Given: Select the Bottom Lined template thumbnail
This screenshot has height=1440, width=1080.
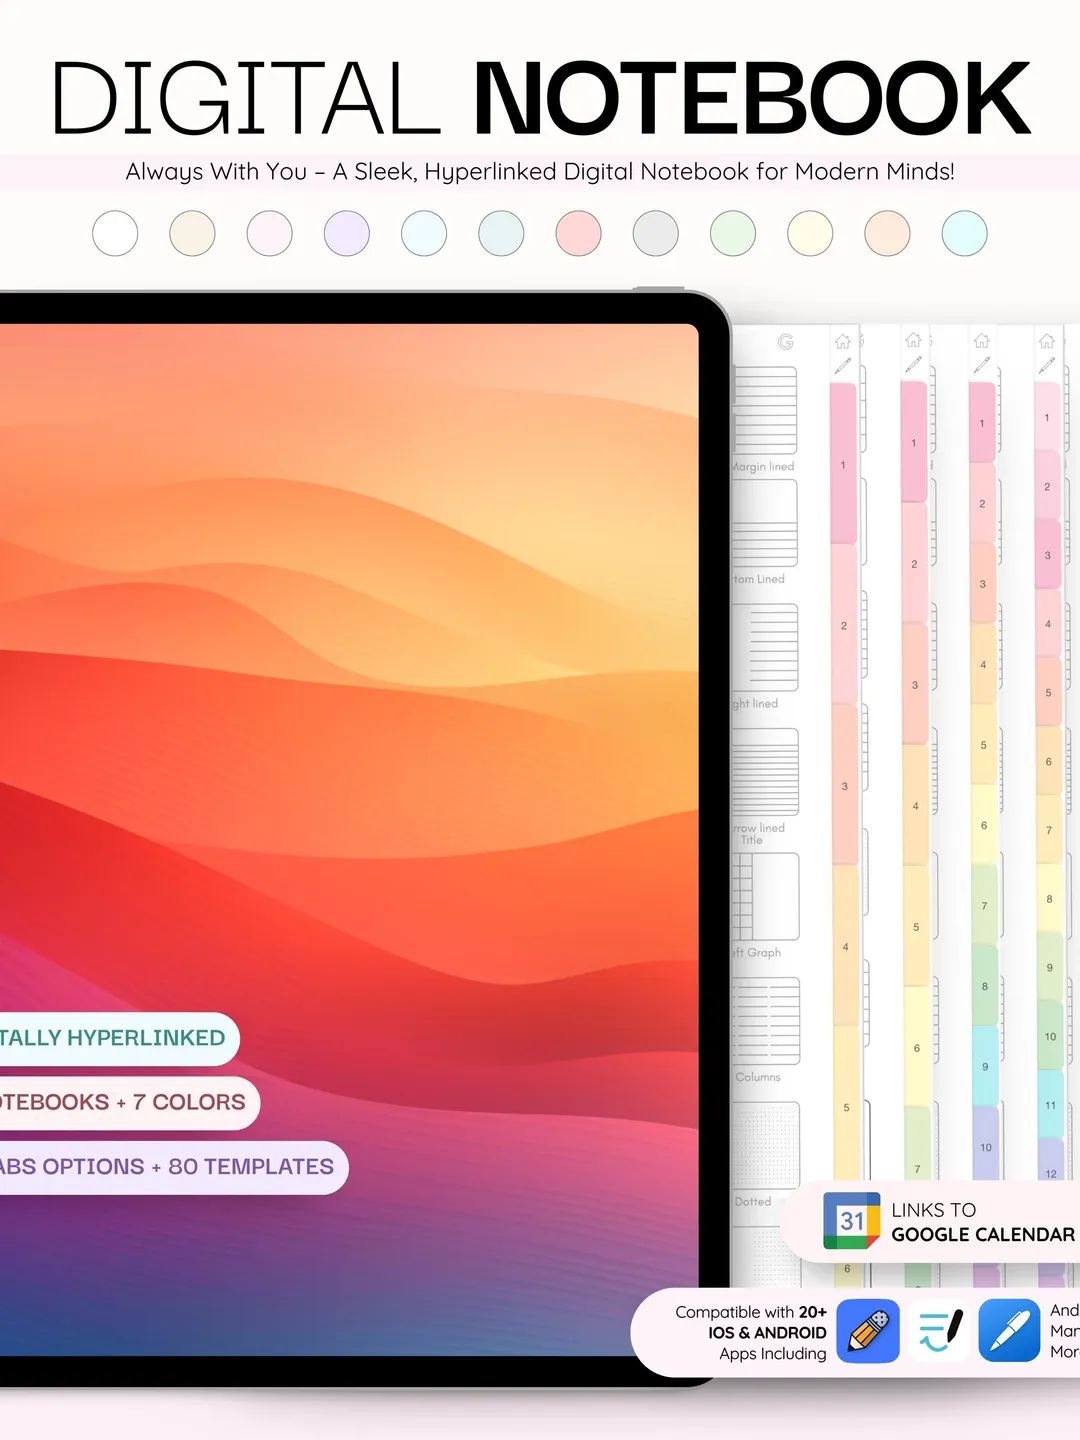Looking at the screenshot, I should [x=765, y=523].
